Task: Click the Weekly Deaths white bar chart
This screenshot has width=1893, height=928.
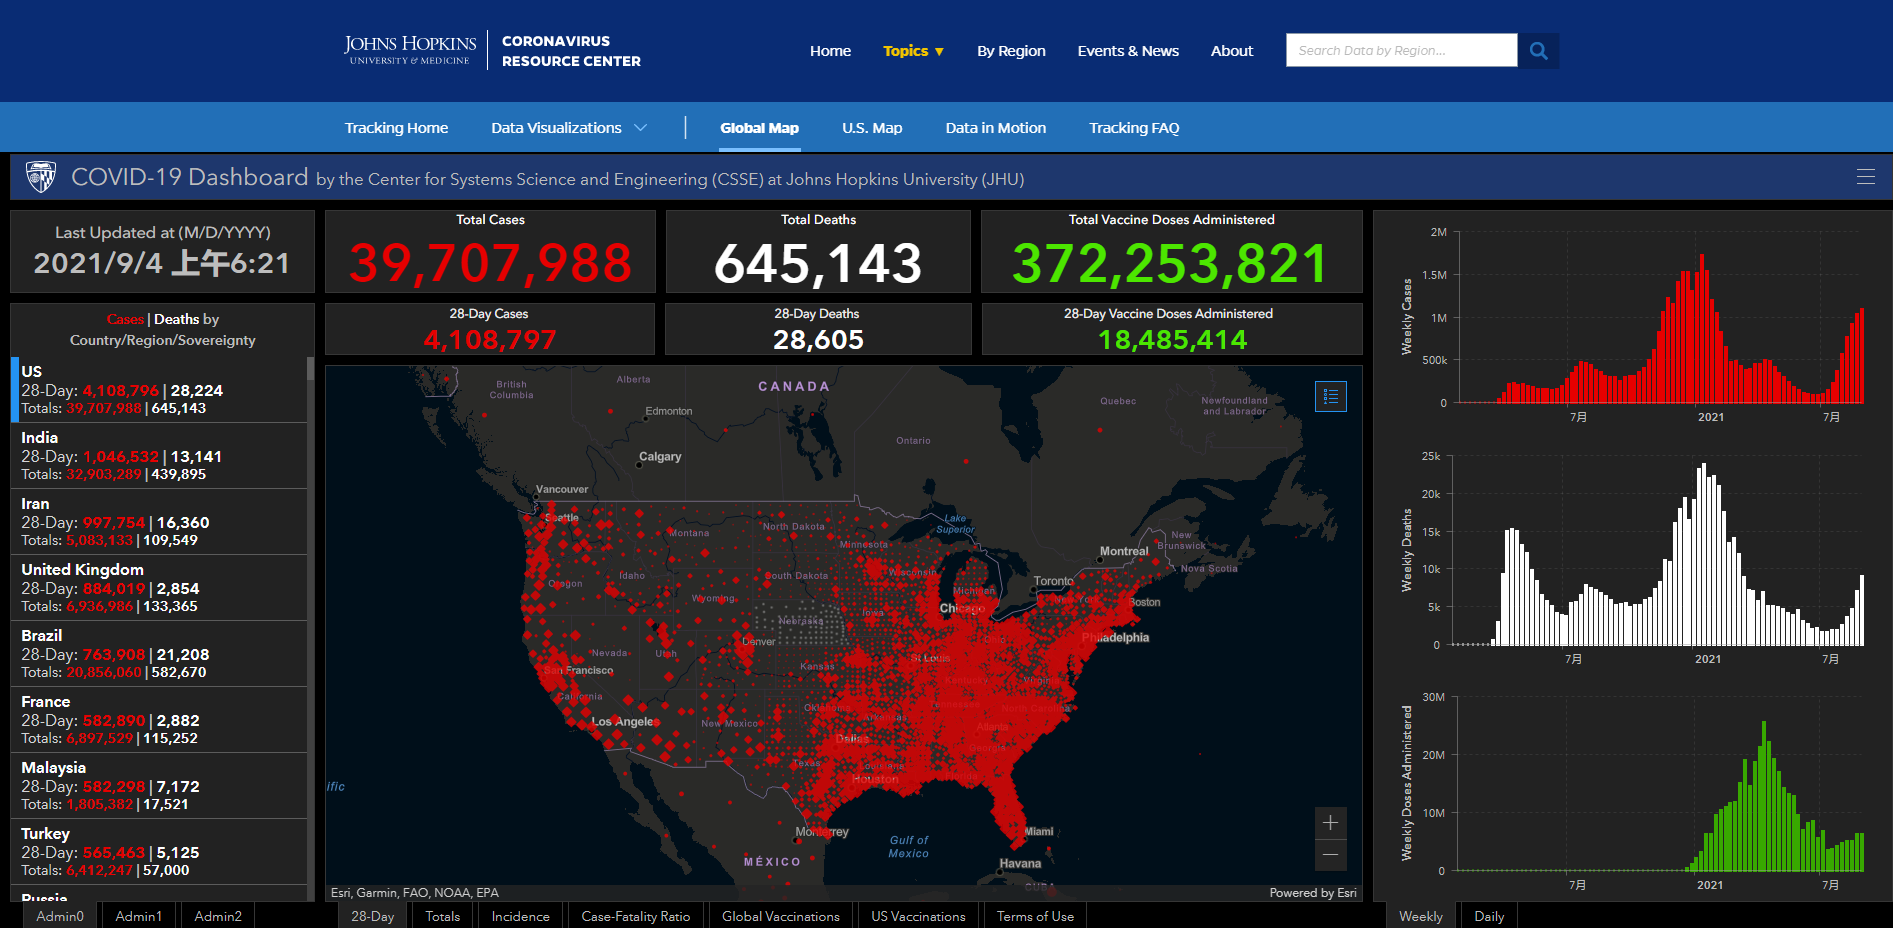Action: (1660, 552)
